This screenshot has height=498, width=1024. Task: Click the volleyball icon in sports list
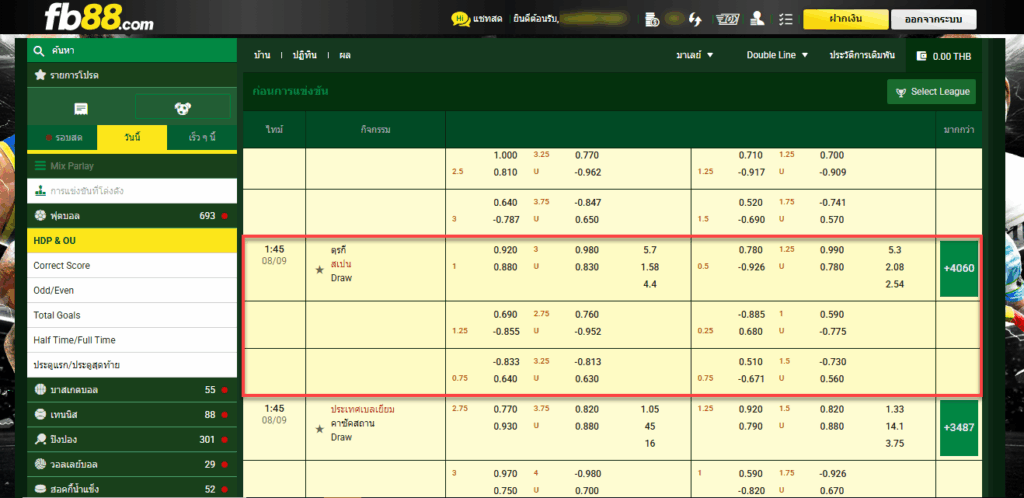(x=40, y=464)
